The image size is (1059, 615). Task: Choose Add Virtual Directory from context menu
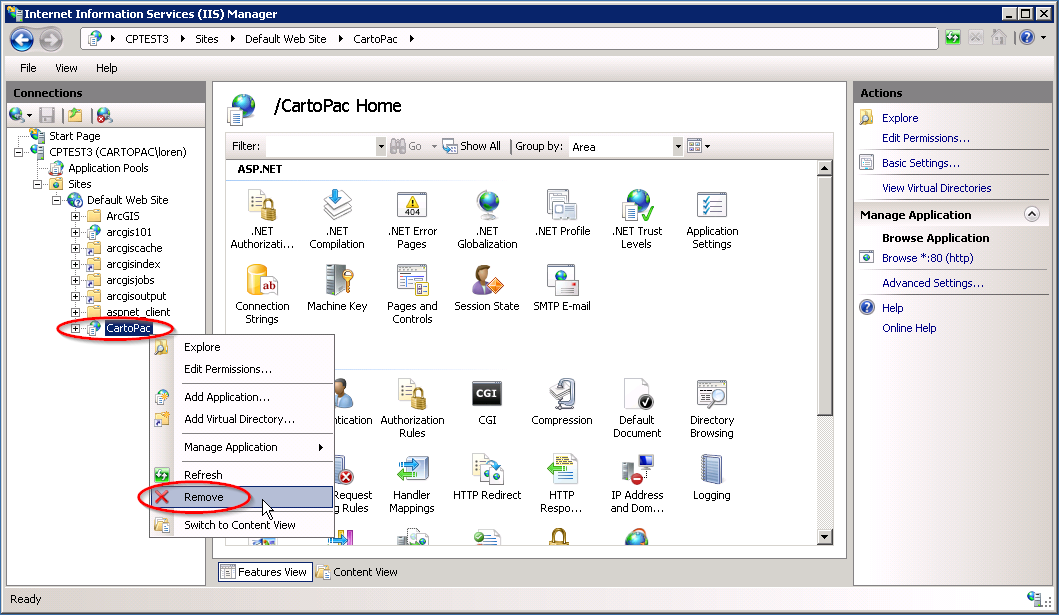click(242, 419)
